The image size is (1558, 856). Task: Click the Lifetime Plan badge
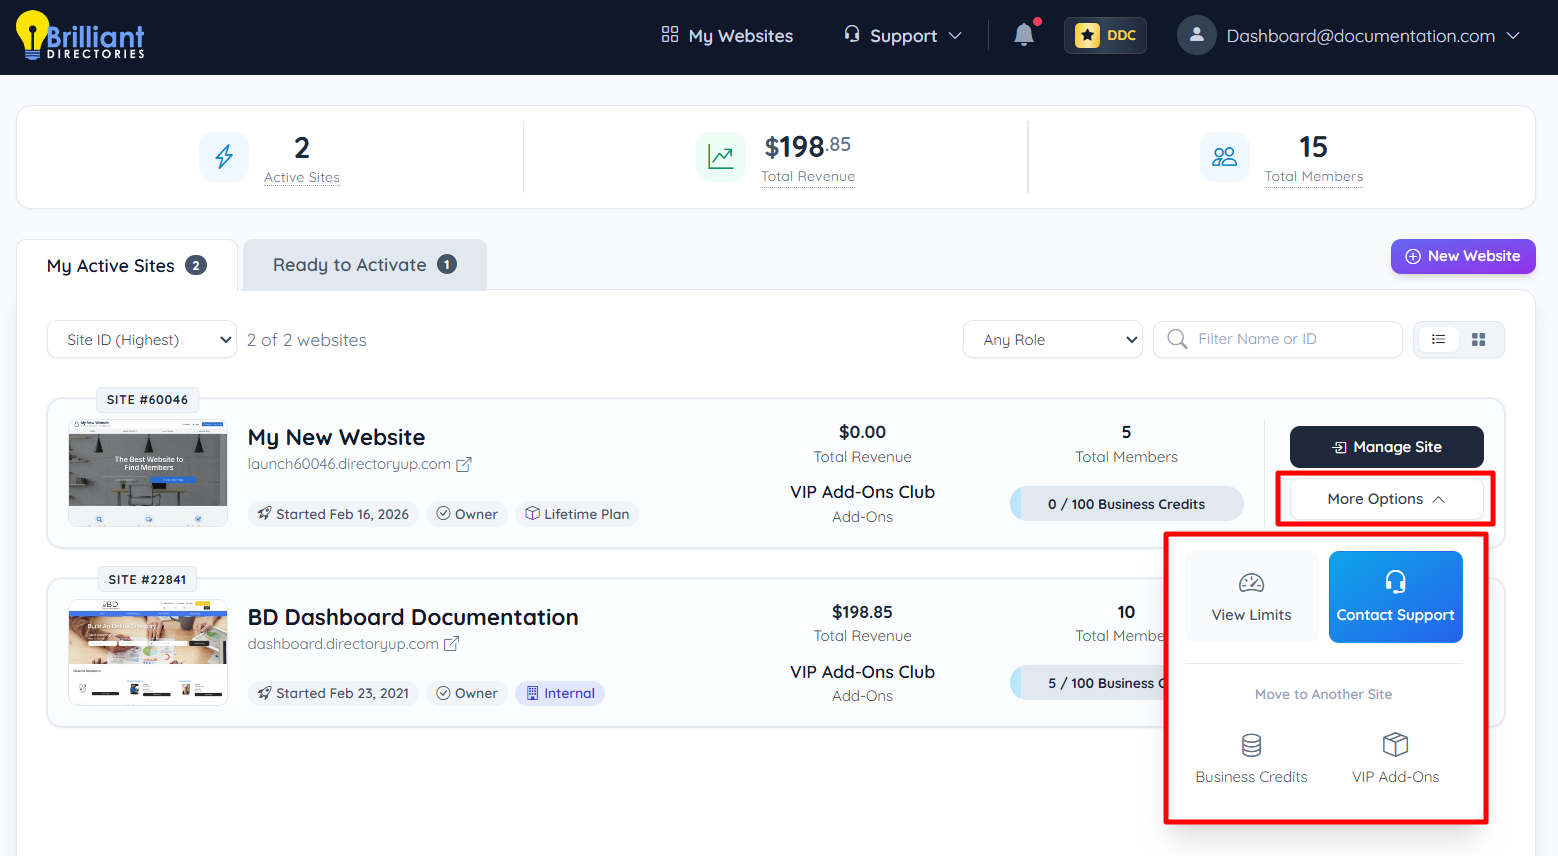(577, 514)
